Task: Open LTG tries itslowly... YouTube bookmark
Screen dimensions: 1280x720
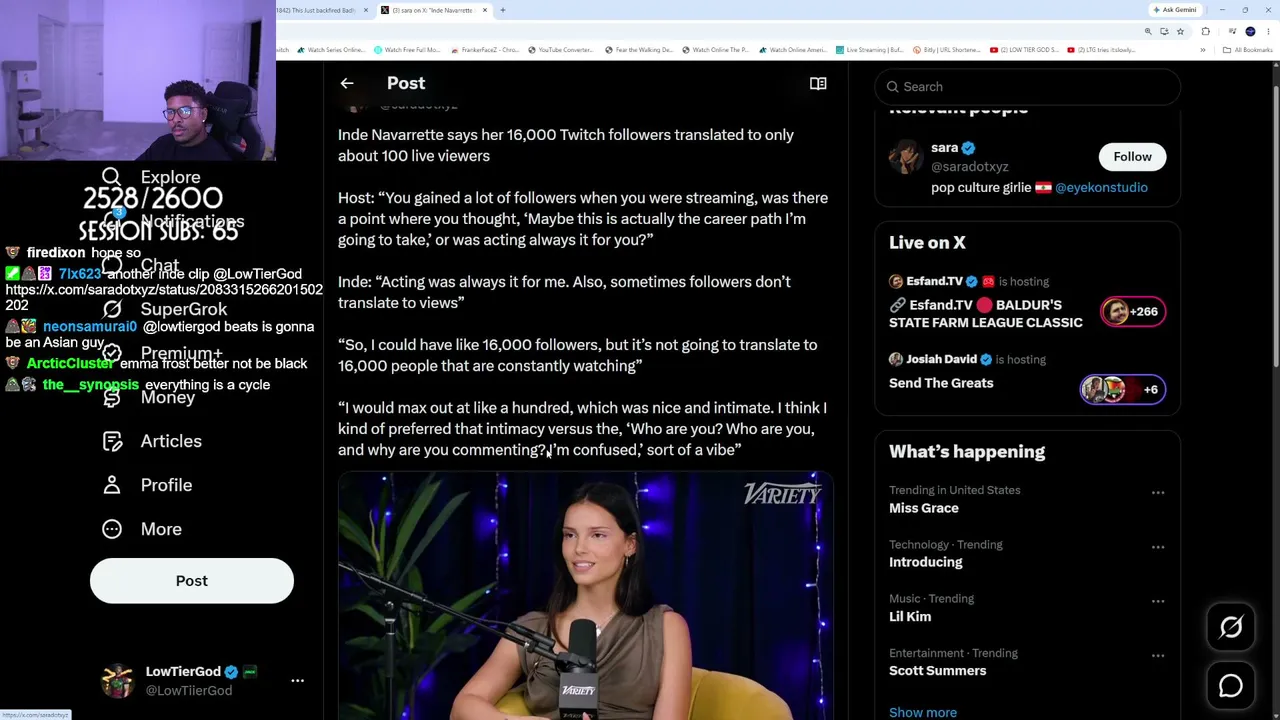Action: 1102,50
